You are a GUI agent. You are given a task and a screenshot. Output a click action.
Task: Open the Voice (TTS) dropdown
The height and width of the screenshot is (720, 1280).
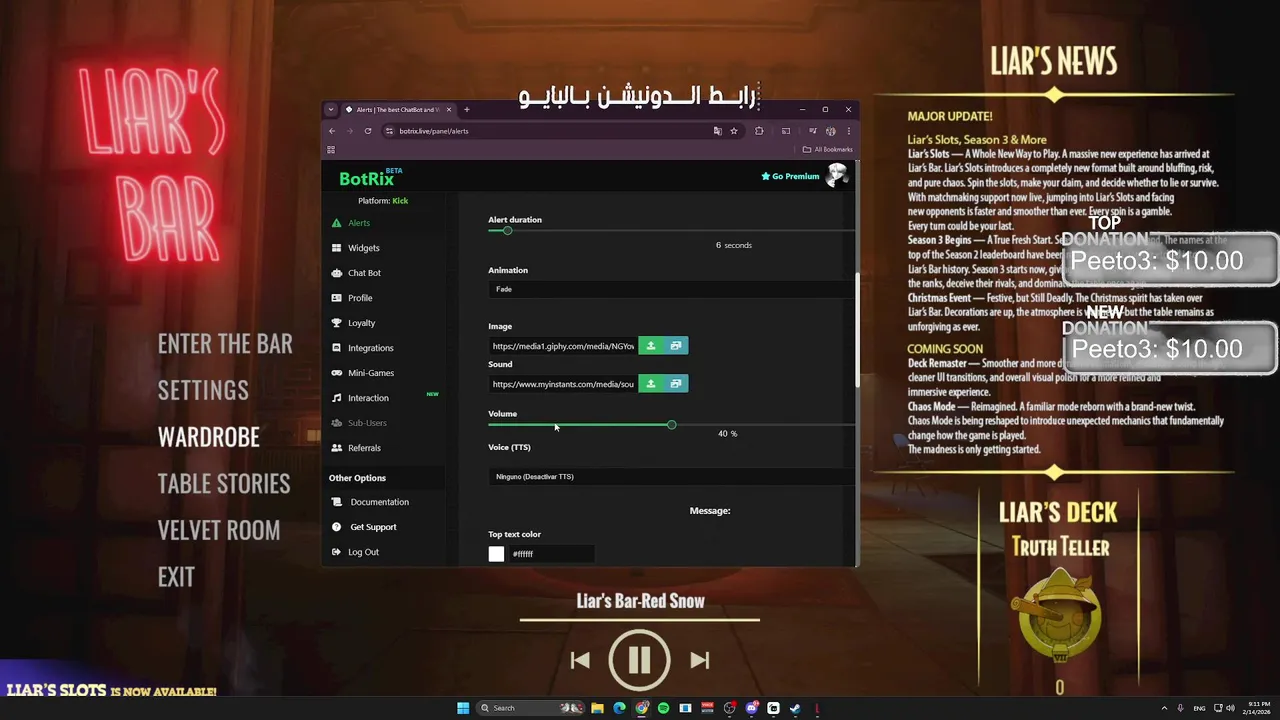(x=671, y=477)
